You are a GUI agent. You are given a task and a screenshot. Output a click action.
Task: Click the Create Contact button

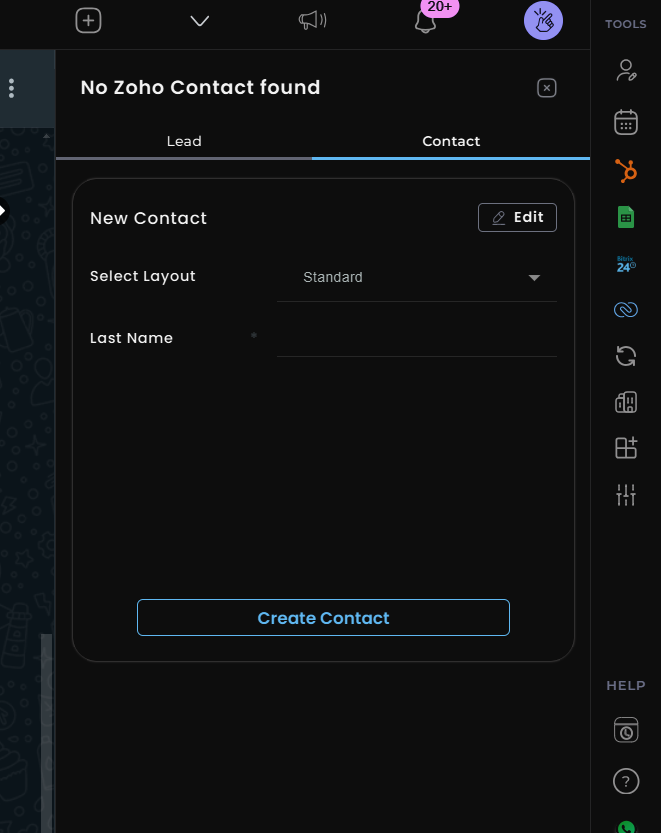(323, 618)
